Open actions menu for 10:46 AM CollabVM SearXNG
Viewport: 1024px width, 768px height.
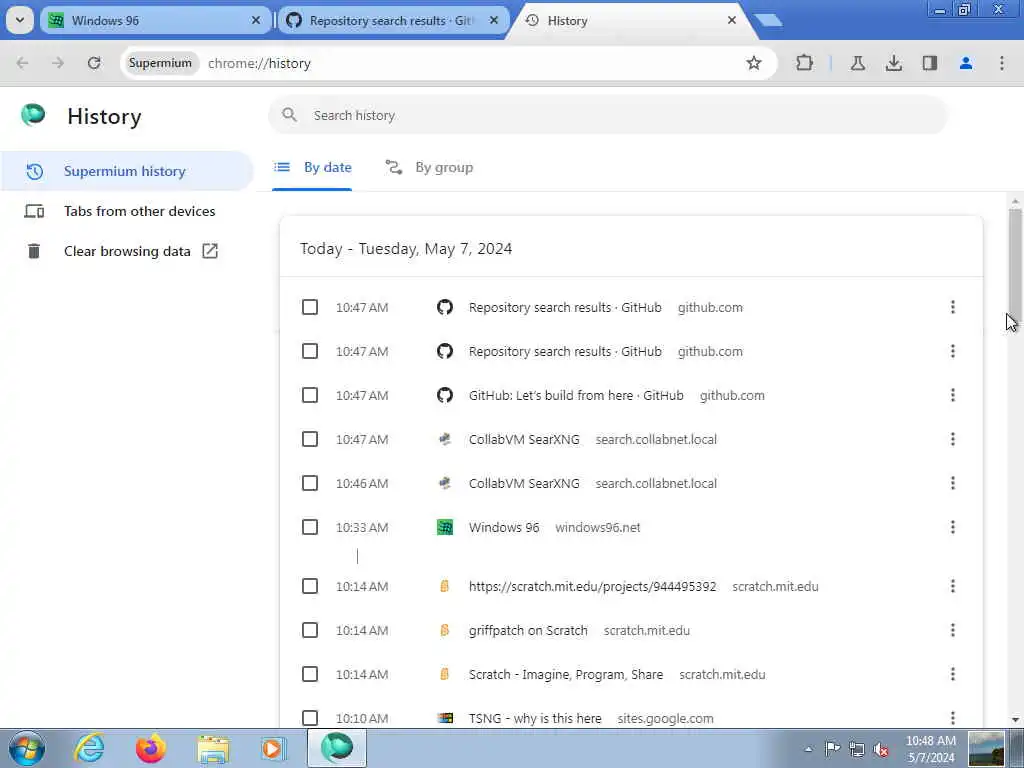point(953,483)
